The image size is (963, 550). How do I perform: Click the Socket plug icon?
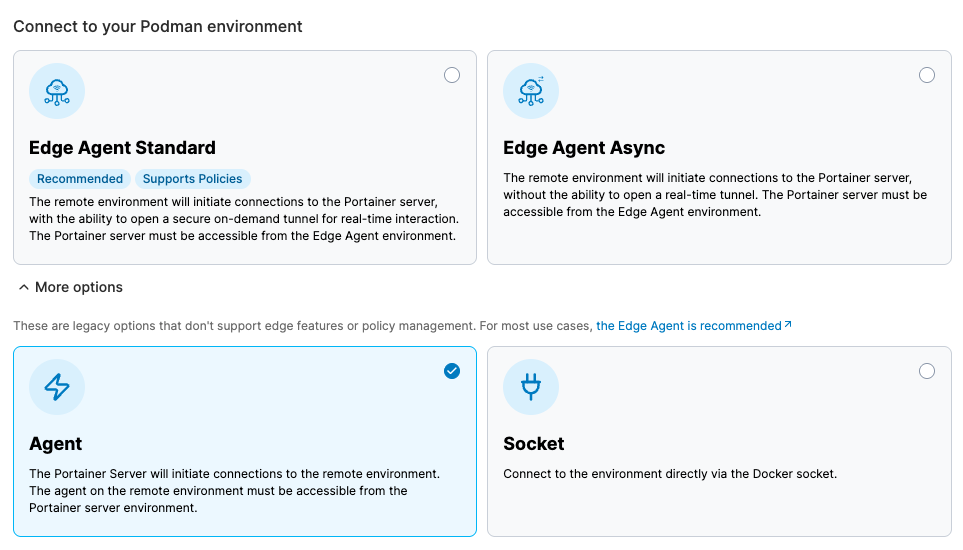point(531,387)
